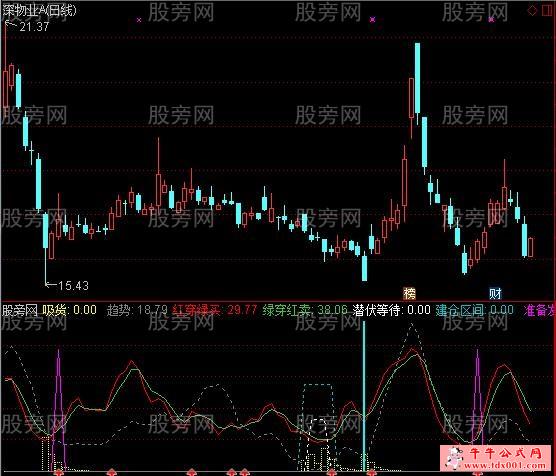Click the 15.43 low price label
The height and width of the screenshot is (476, 556).
coord(73,286)
